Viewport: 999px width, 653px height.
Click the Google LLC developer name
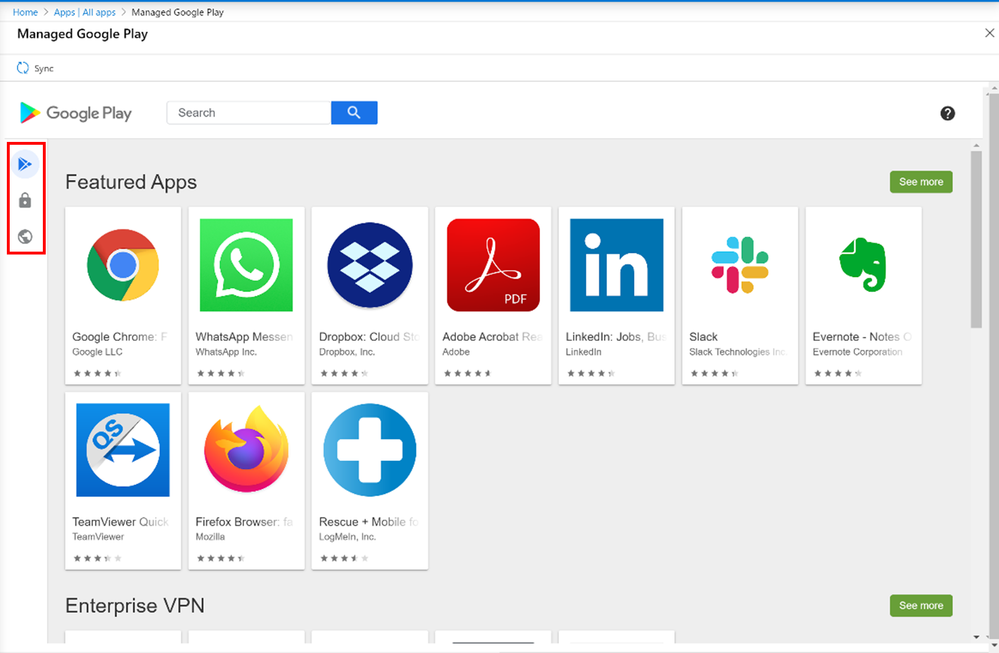tap(97, 352)
